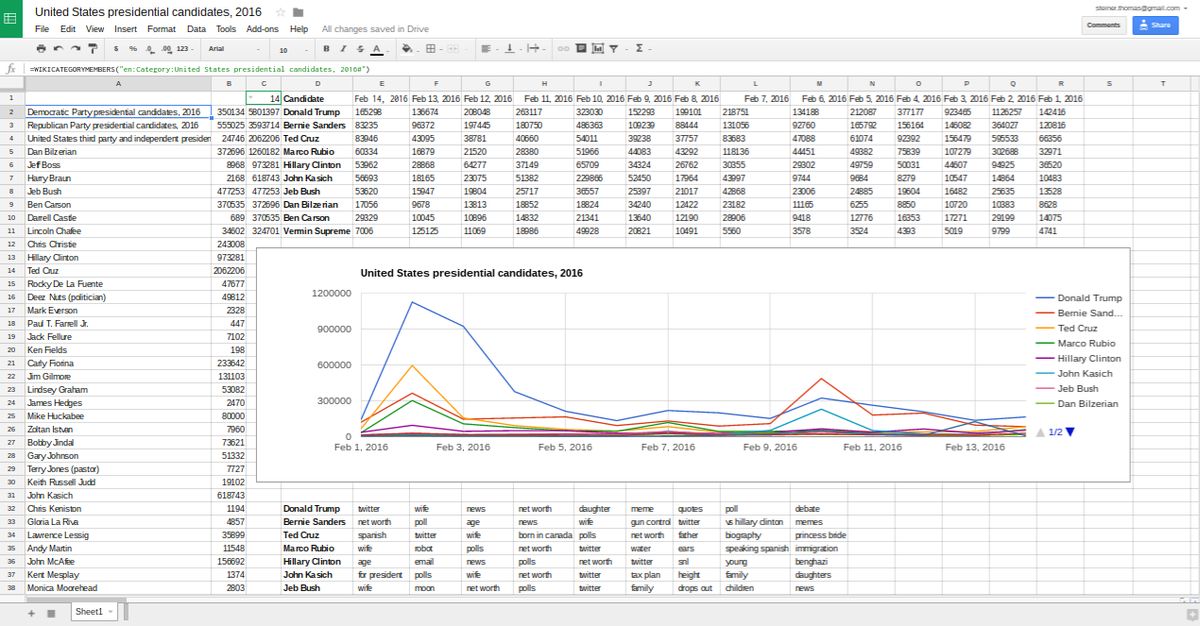Viewport: 1200px width, 626px height.
Task: Click the undo arrow icon
Action: (x=59, y=49)
